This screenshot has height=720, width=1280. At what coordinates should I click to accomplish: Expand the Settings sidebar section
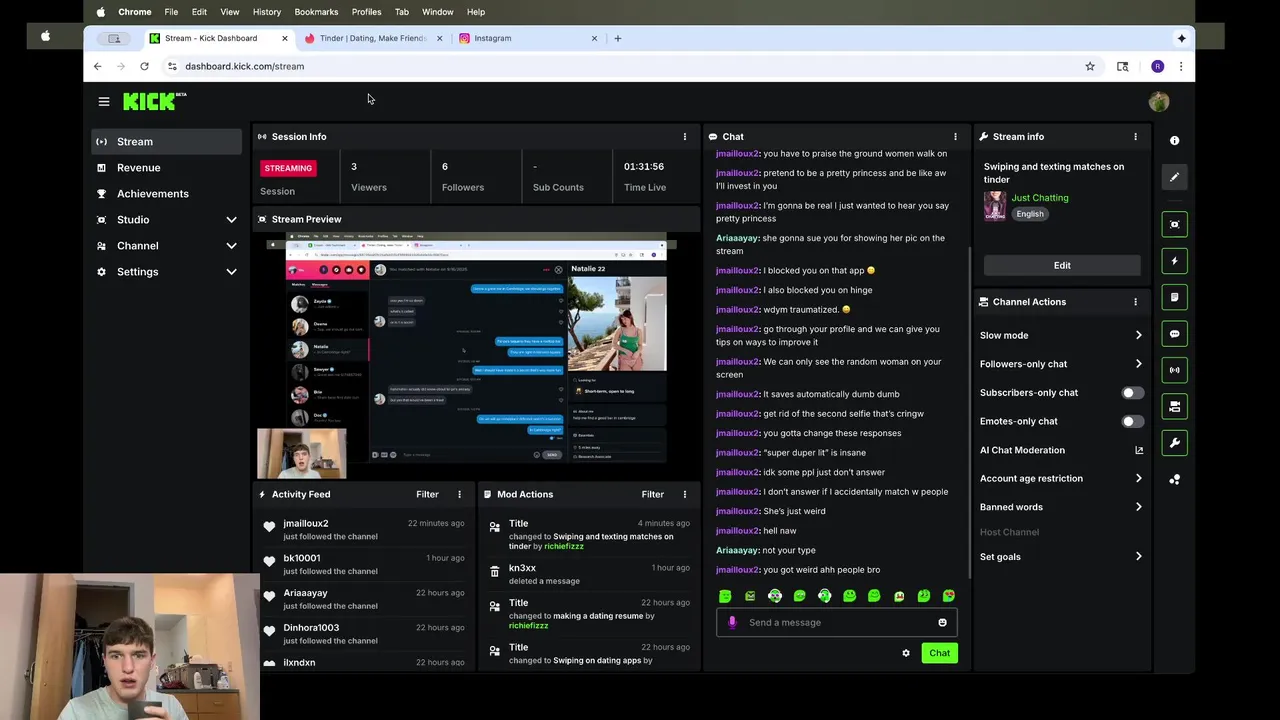pyautogui.click(x=231, y=272)
